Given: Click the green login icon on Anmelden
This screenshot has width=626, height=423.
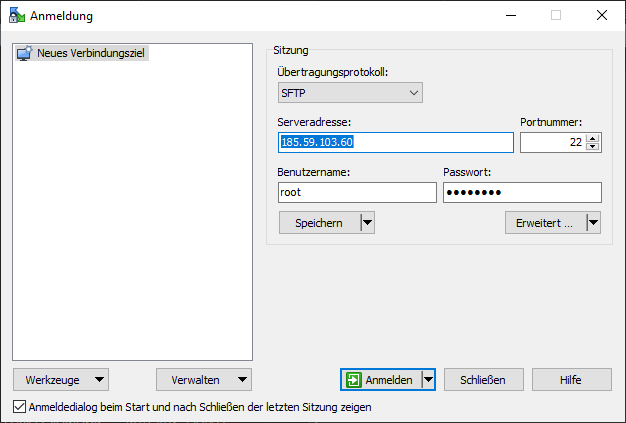Looking at the screenshot, I should 354,380.
